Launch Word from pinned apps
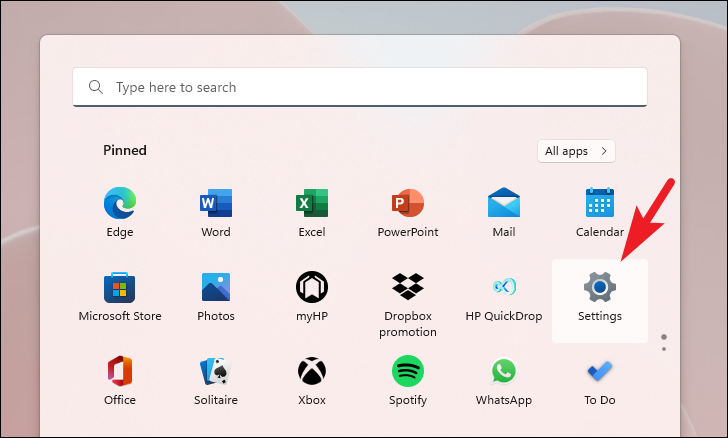728x438 pixels. click(x=216, y=203)
